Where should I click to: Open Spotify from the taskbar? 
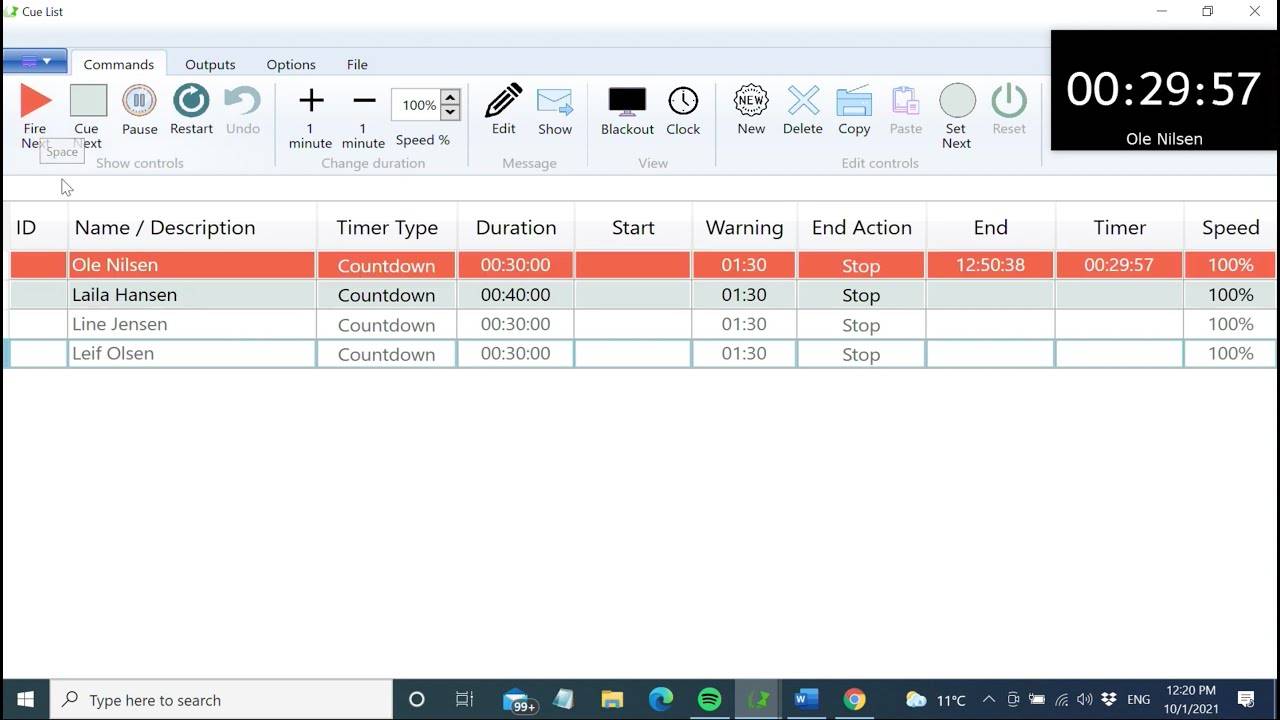pyautogui.click(x=709, y=699)
